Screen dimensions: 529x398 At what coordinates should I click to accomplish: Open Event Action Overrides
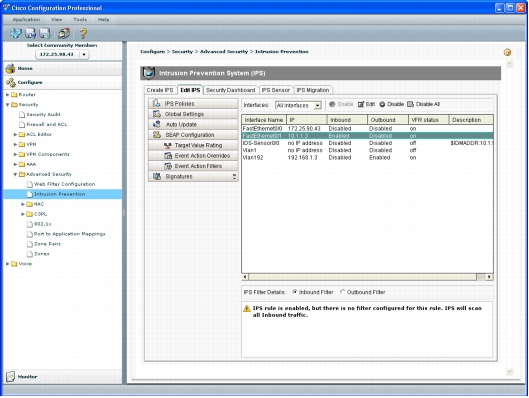(193, 155)
